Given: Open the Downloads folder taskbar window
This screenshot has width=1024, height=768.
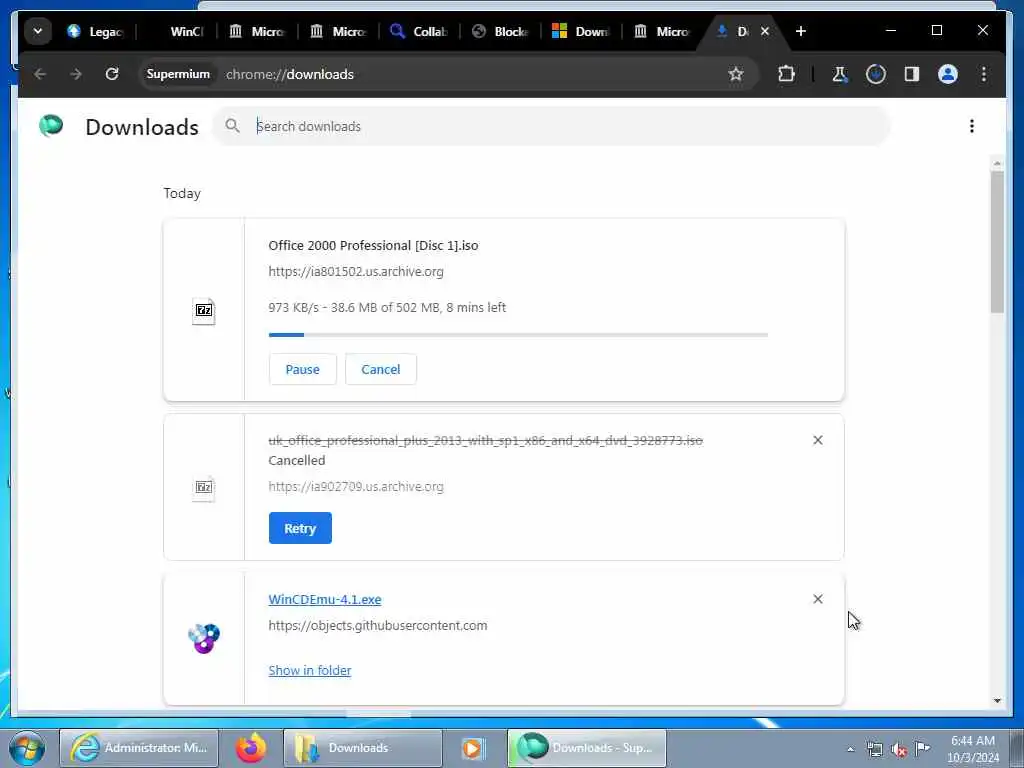Looking at the screenshot, I should click(x=362, y=748).
